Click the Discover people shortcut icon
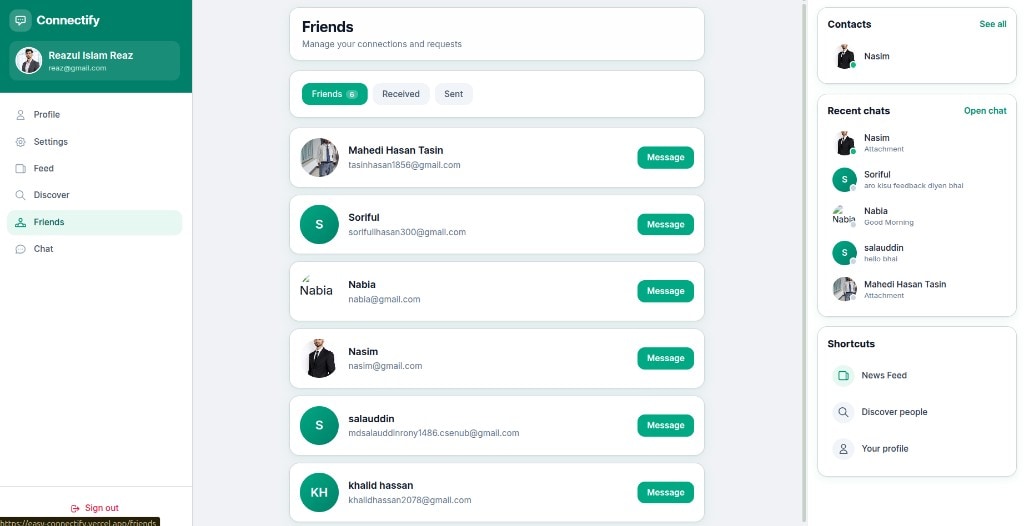The height and width of the screenshot is (526, 1024). [x=843, y=412]
